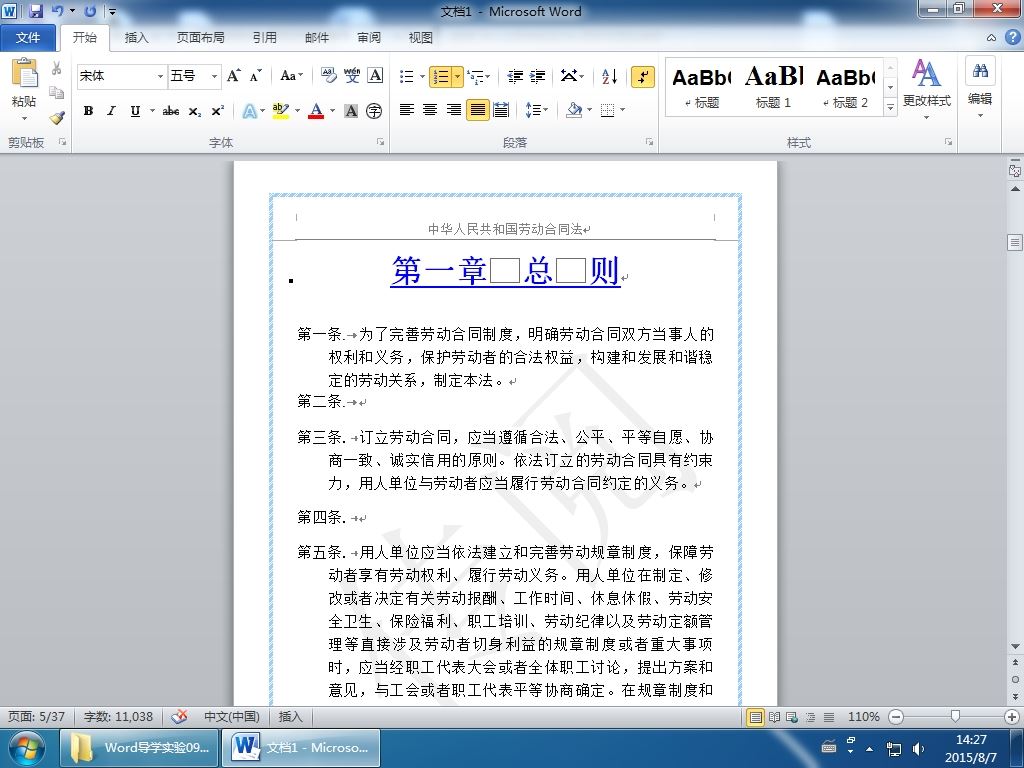Click the vertical scrollbar down arrow
Image resolution: width=1024 pixels, height=768 pixels.
coord(1015,646)
